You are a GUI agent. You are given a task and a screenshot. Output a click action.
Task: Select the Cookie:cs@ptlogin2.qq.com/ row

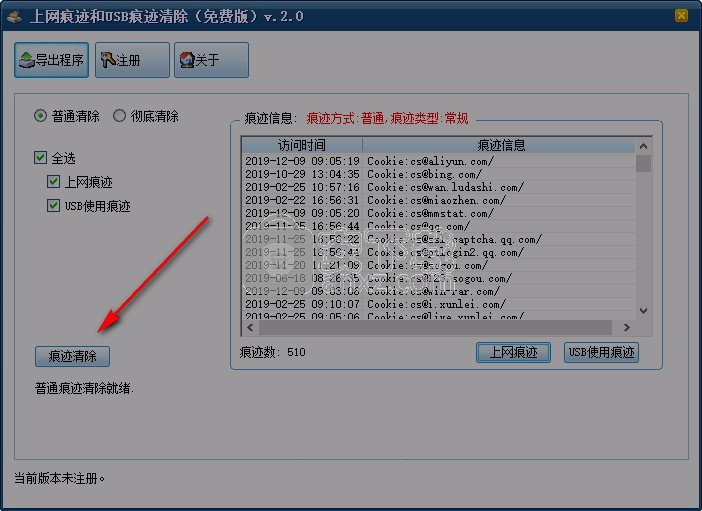click(x=438, y=252)
